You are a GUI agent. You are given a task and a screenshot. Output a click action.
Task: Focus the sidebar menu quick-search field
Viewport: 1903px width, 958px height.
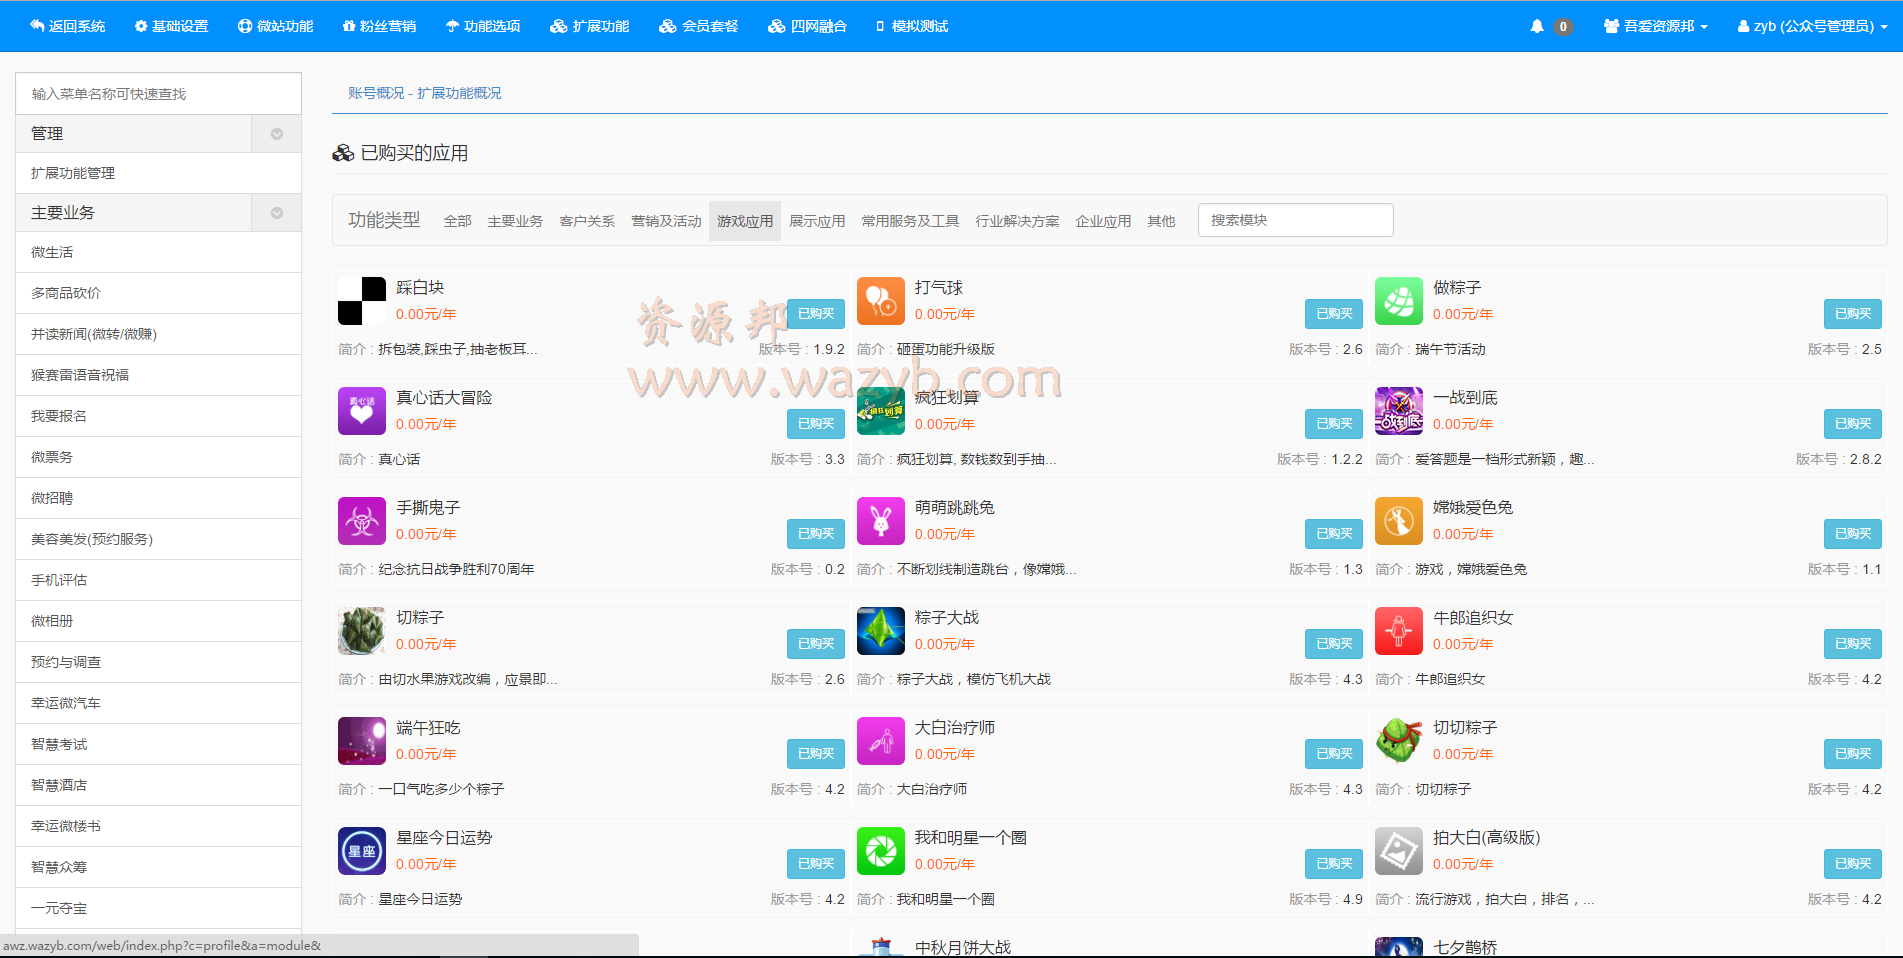[x=158, y=94]
